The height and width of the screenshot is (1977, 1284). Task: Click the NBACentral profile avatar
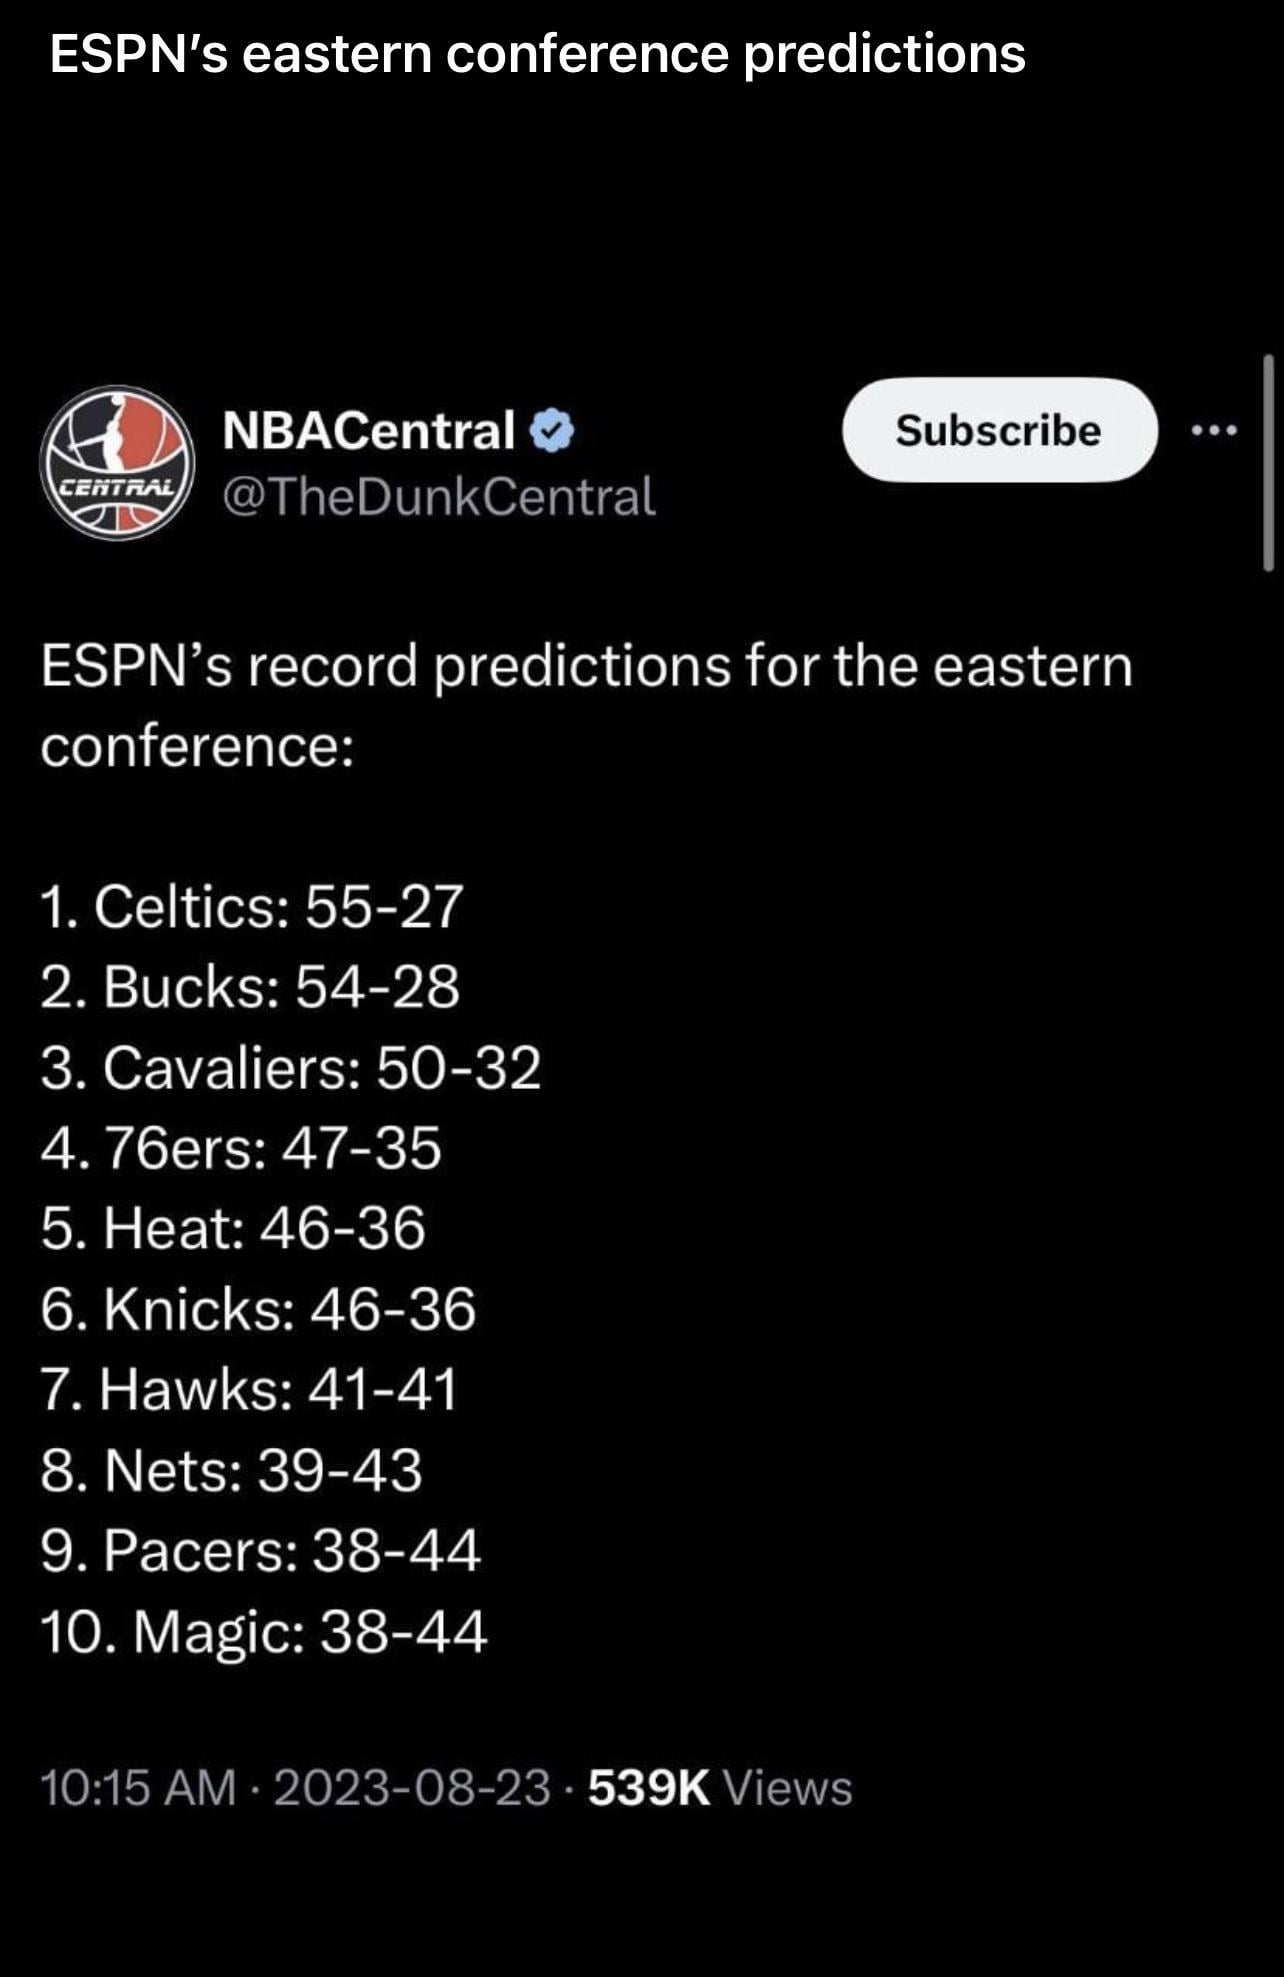point(117,463)
